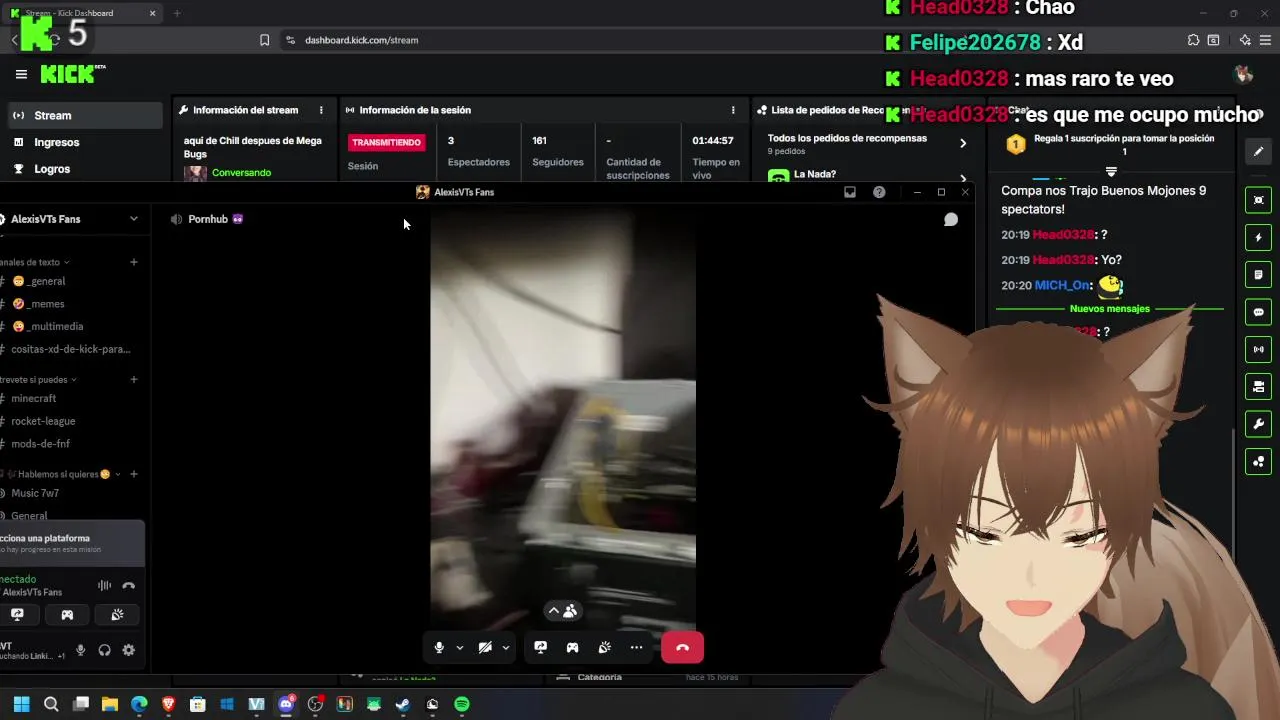This screenshot has height=720, width=1280.
Task: Open the Kick hamburger menu
Action: 21,74
